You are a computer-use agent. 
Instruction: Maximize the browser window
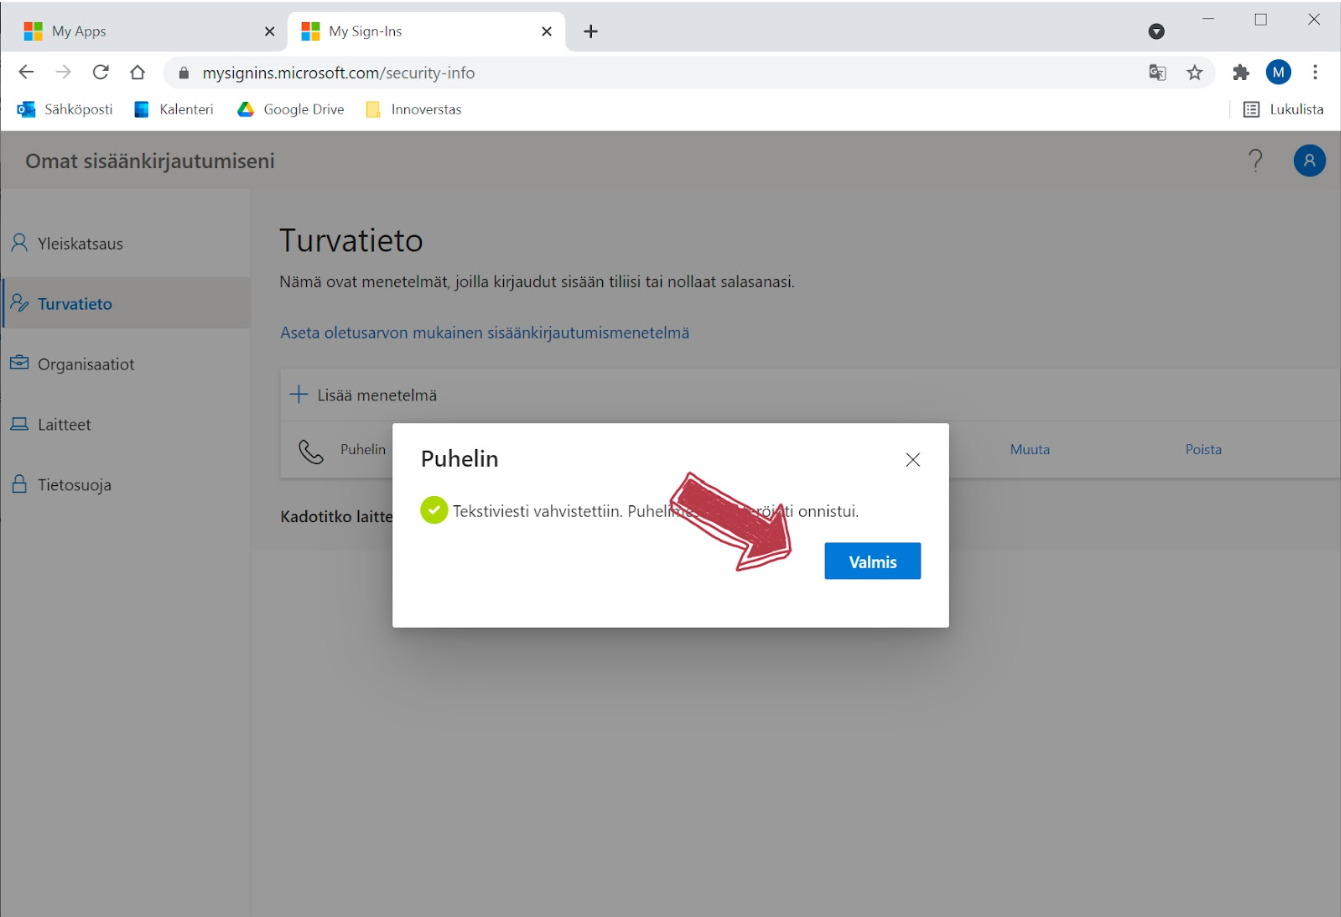click(1261, 20)
